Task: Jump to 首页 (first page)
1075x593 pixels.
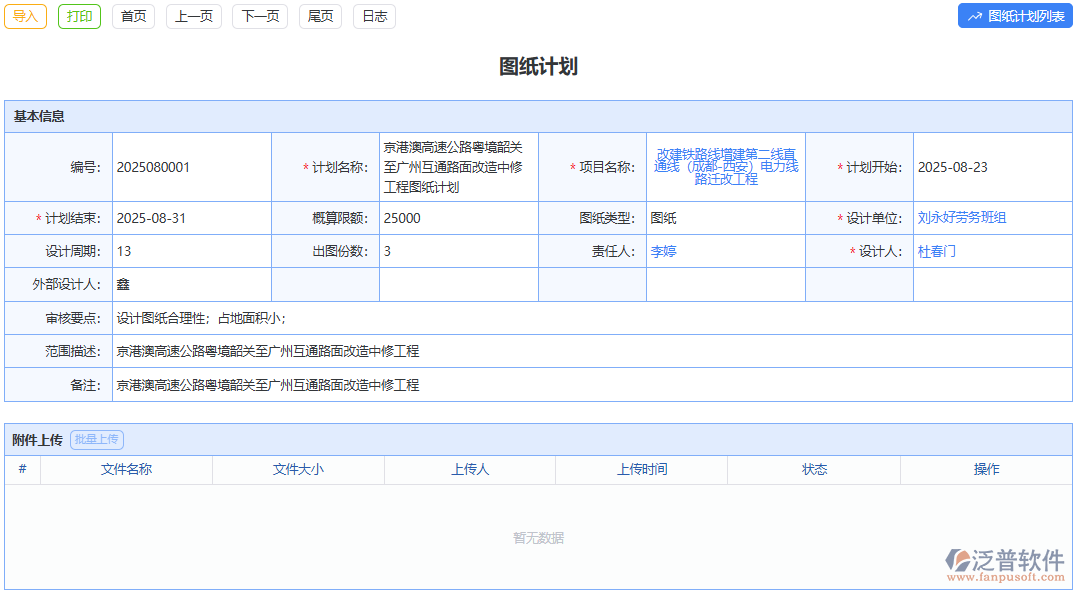Action: pyautogui.click(x=133, y=16)
